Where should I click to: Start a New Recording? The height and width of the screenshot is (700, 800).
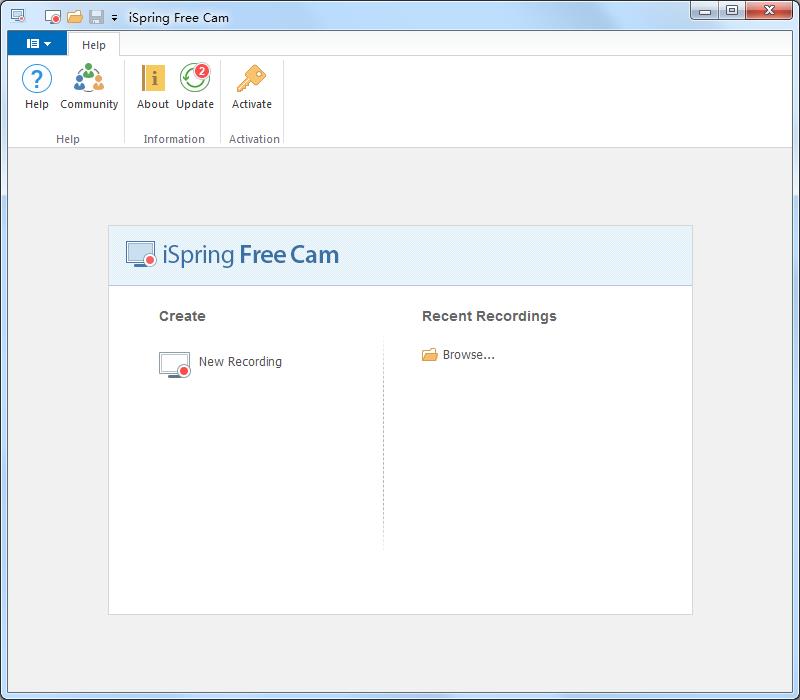point(239,363)
